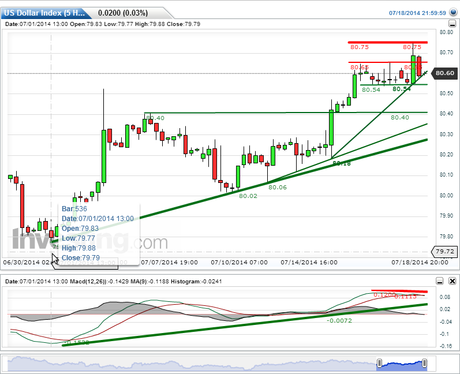This screenshot has width=460, height=374.
Task: Minimize the MACD indicator panel
Action: [440, 281]
